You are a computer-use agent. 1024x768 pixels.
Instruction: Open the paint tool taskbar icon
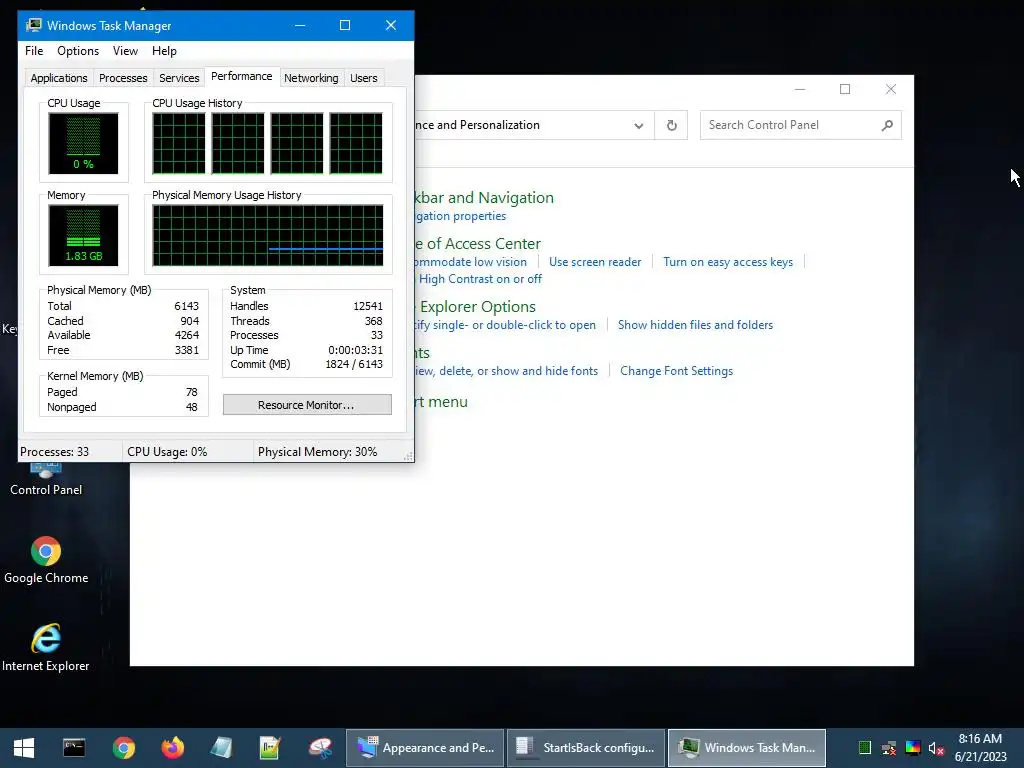[320, 748]
